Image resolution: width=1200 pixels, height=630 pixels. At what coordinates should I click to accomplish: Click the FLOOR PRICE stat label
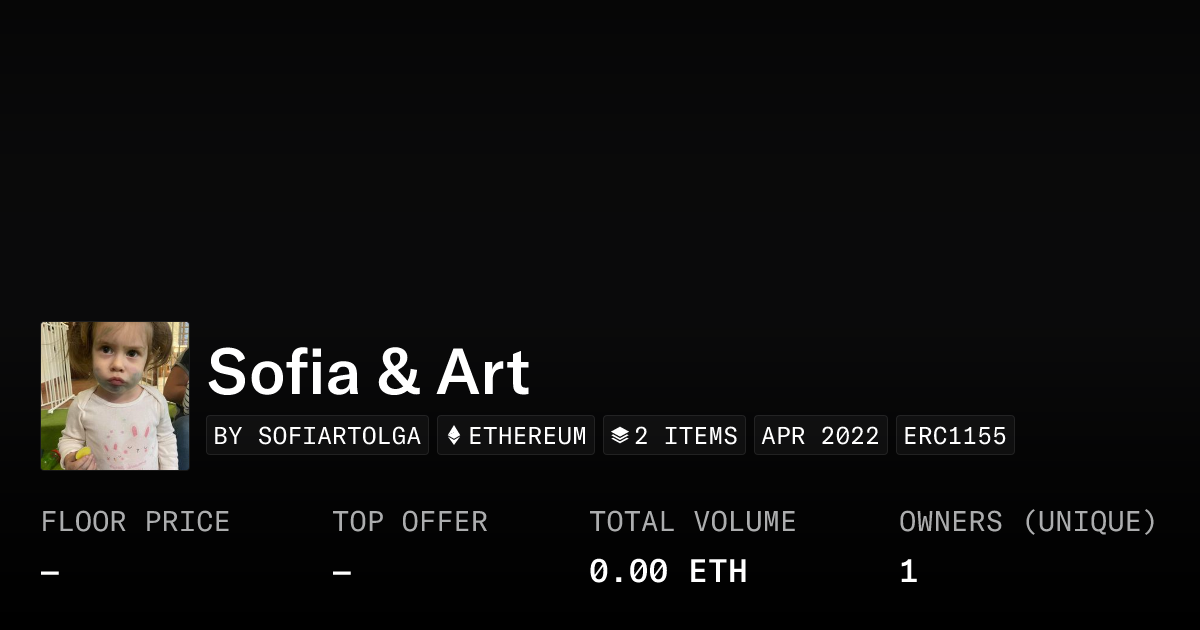(x=135, y=522)
